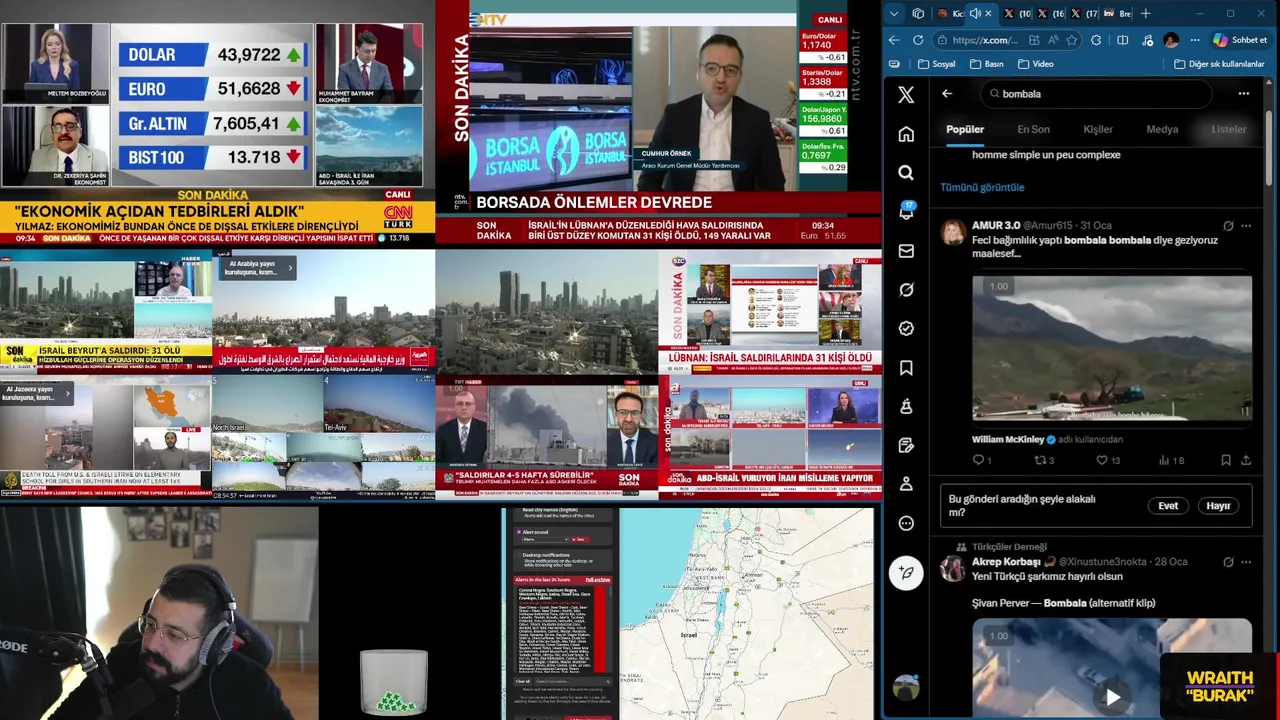Open Home in X sidebar
The height and width of the screenshot is (720, 1280).
tap(906, 134)
